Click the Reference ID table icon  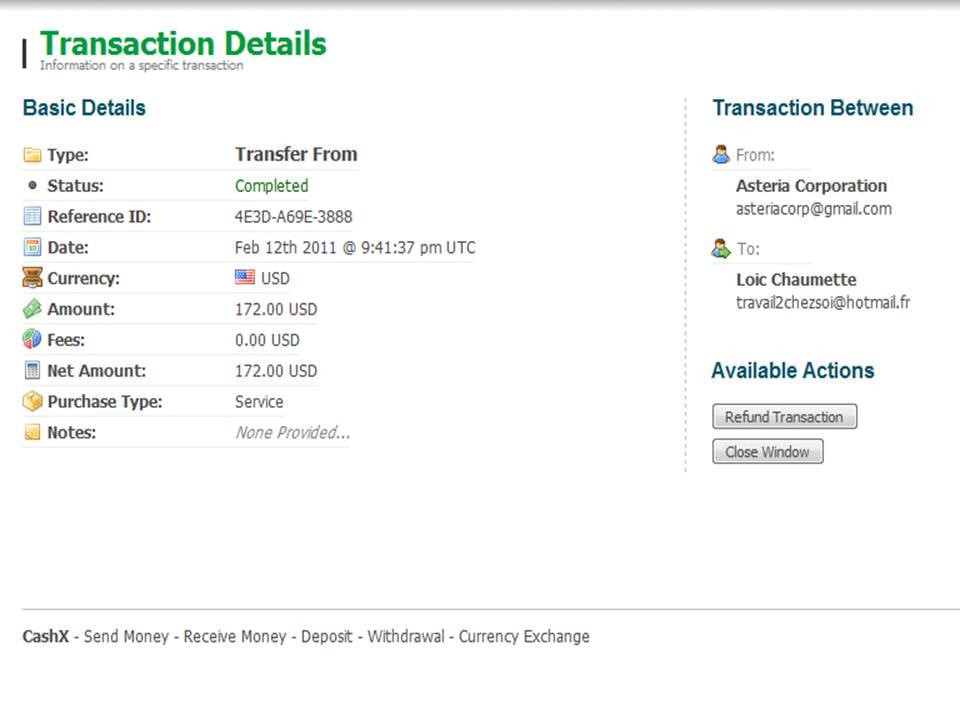click(32, 216)
